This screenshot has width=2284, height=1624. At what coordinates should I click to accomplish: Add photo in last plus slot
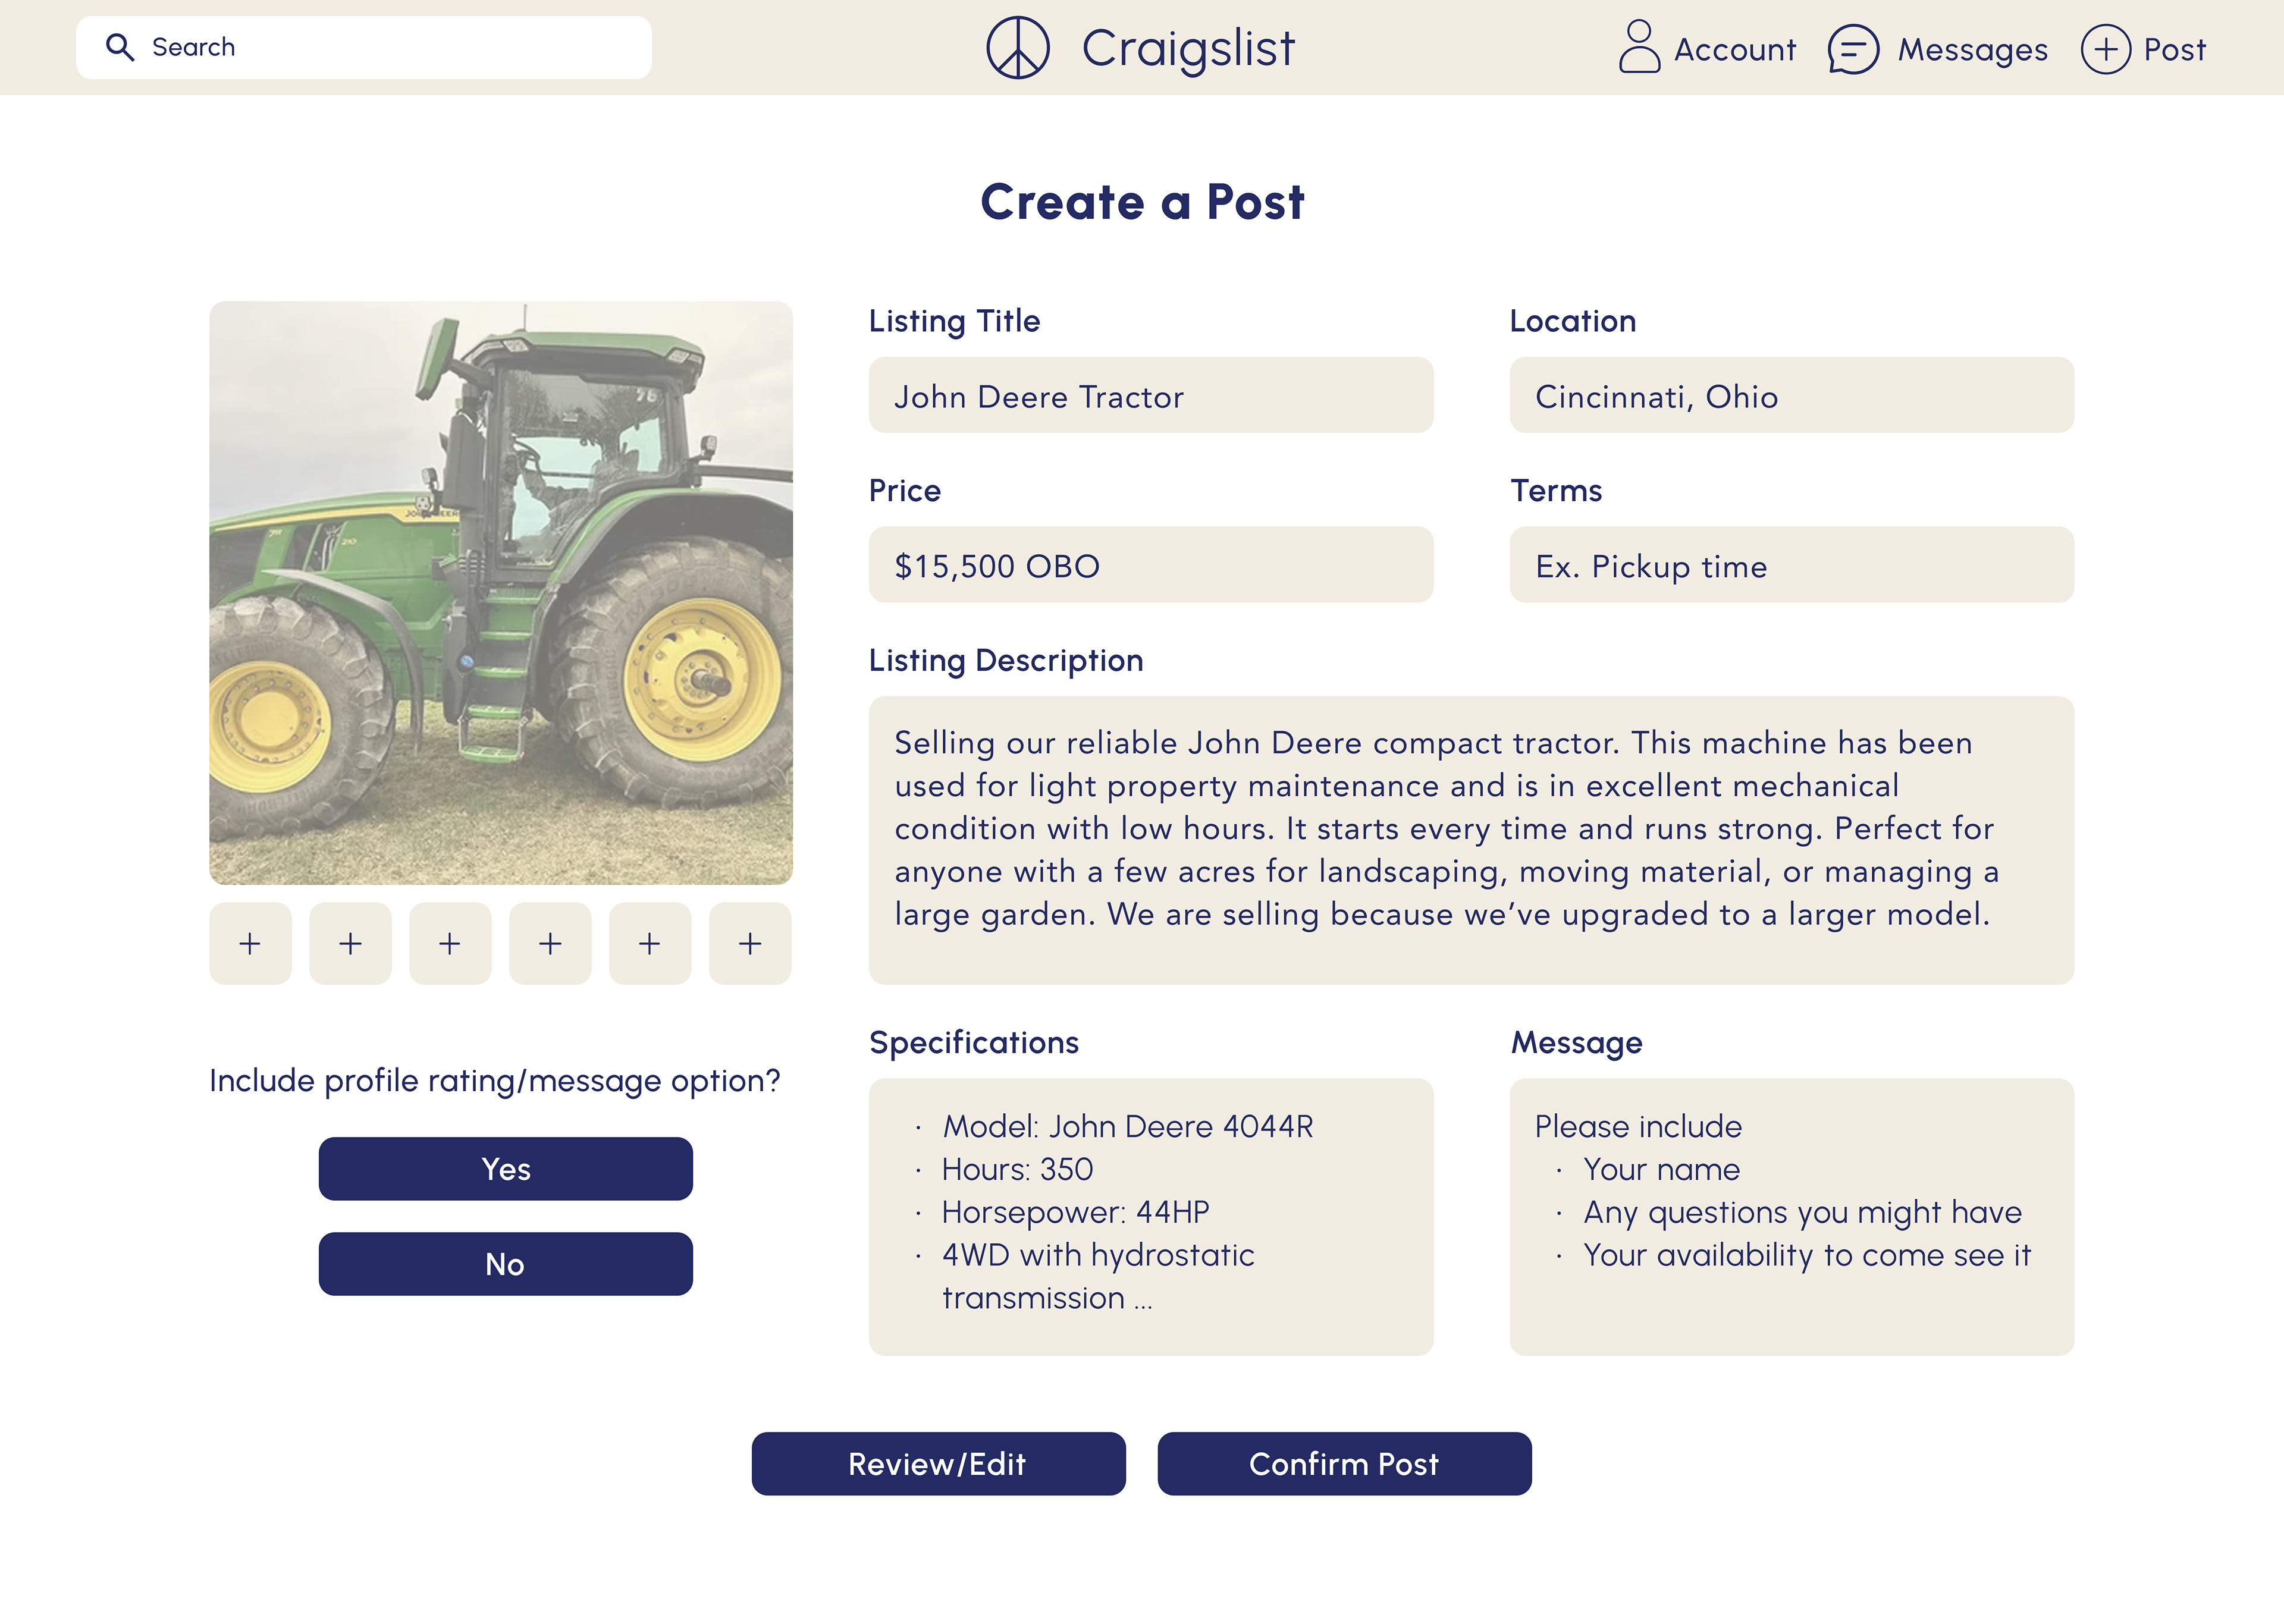tap(750, 943)
